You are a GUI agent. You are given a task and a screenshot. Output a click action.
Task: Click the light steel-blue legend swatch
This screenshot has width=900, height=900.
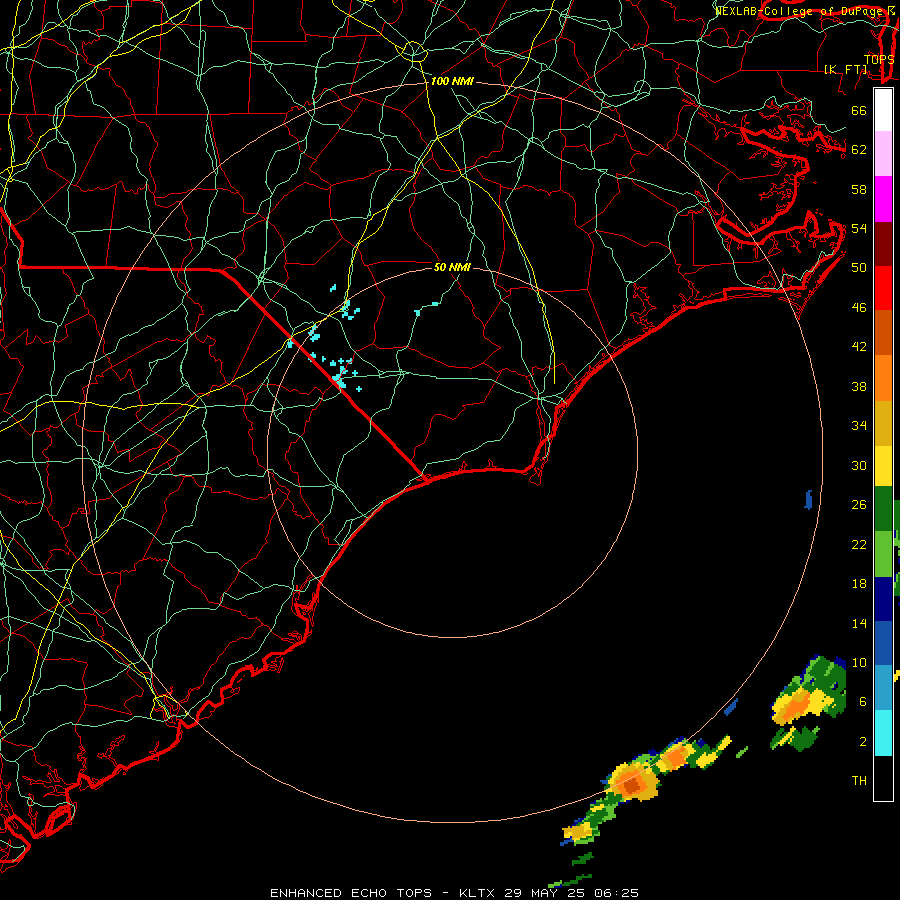pyautogui.click(x=883, y=688)
